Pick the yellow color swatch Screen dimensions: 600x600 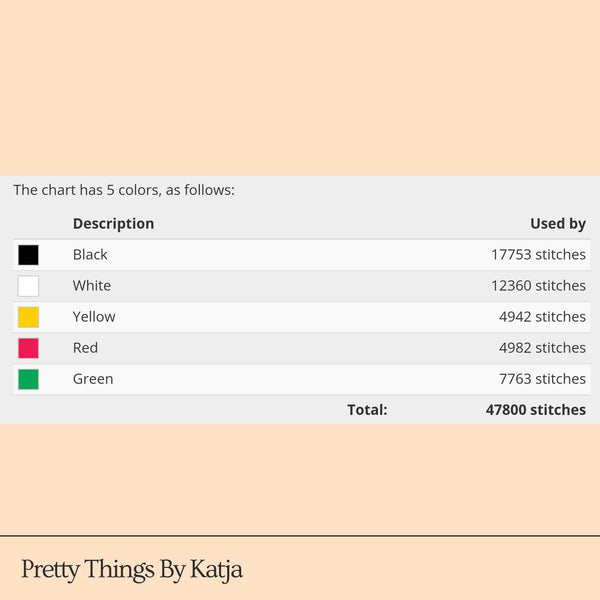tap(28, 317)
